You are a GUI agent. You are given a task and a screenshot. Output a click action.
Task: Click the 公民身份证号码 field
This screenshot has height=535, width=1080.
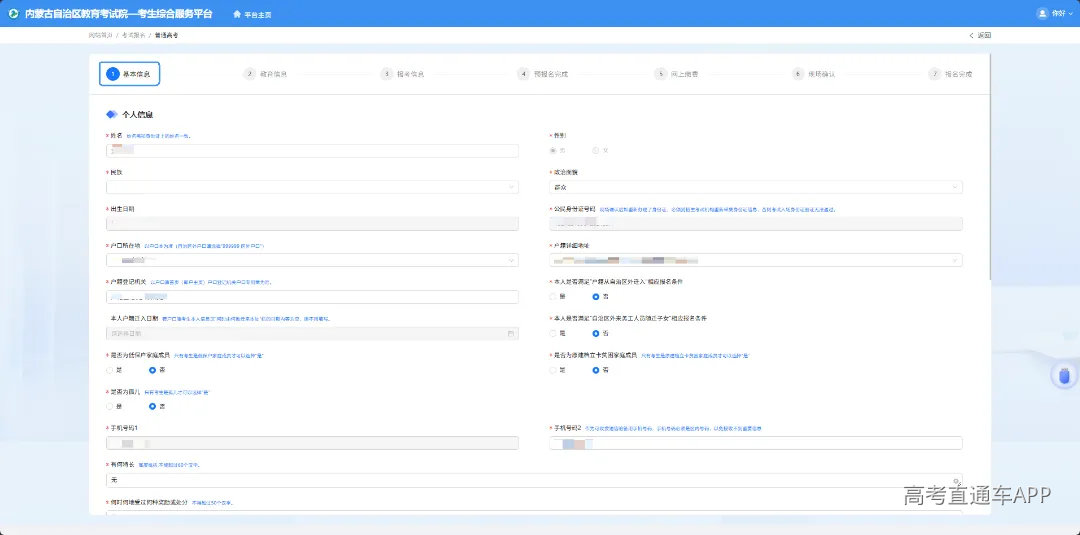[756, 223]
